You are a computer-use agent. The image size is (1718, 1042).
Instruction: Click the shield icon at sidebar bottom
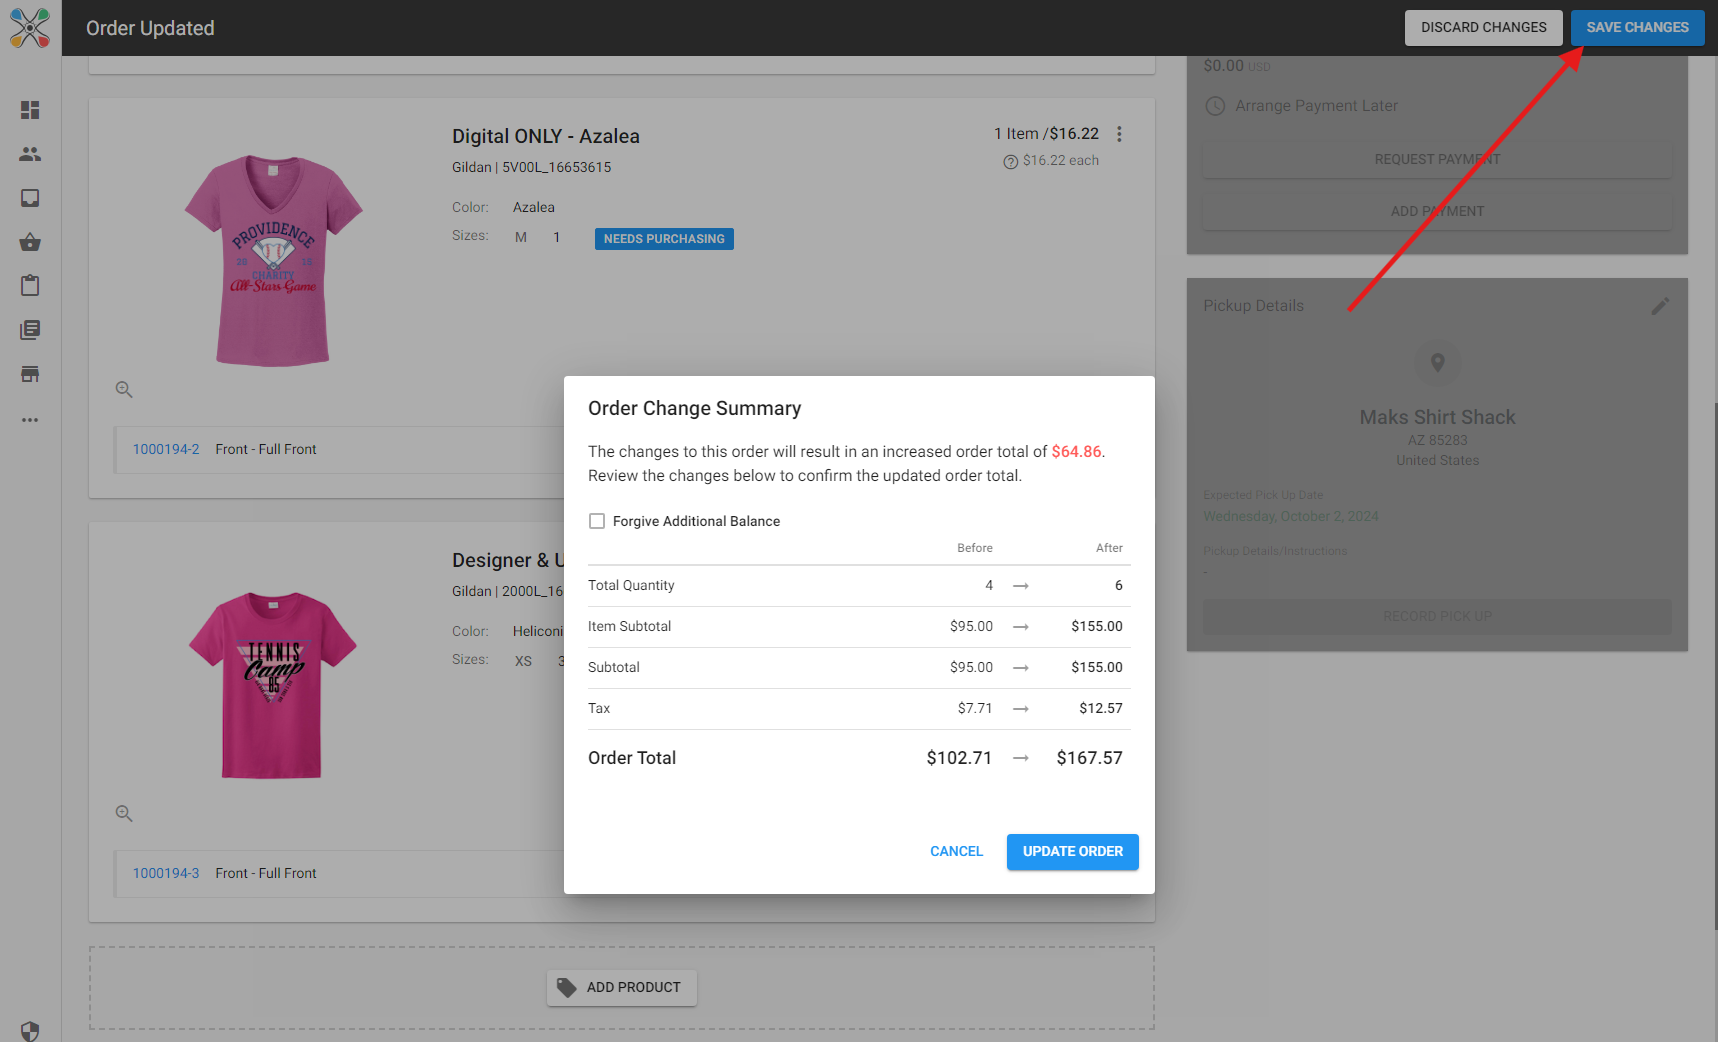(30, 1030)
